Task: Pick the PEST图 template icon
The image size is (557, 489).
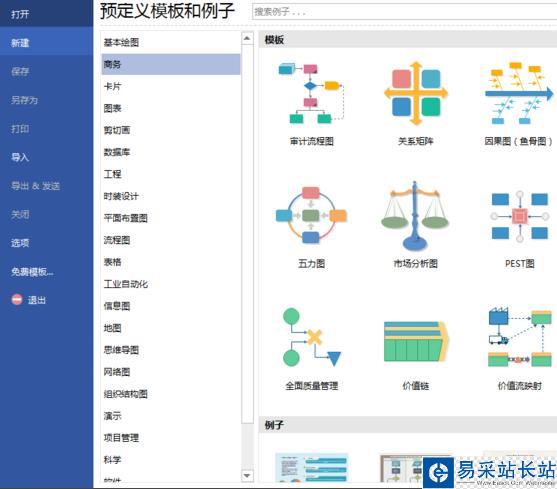Action: [x=519, y=216]
